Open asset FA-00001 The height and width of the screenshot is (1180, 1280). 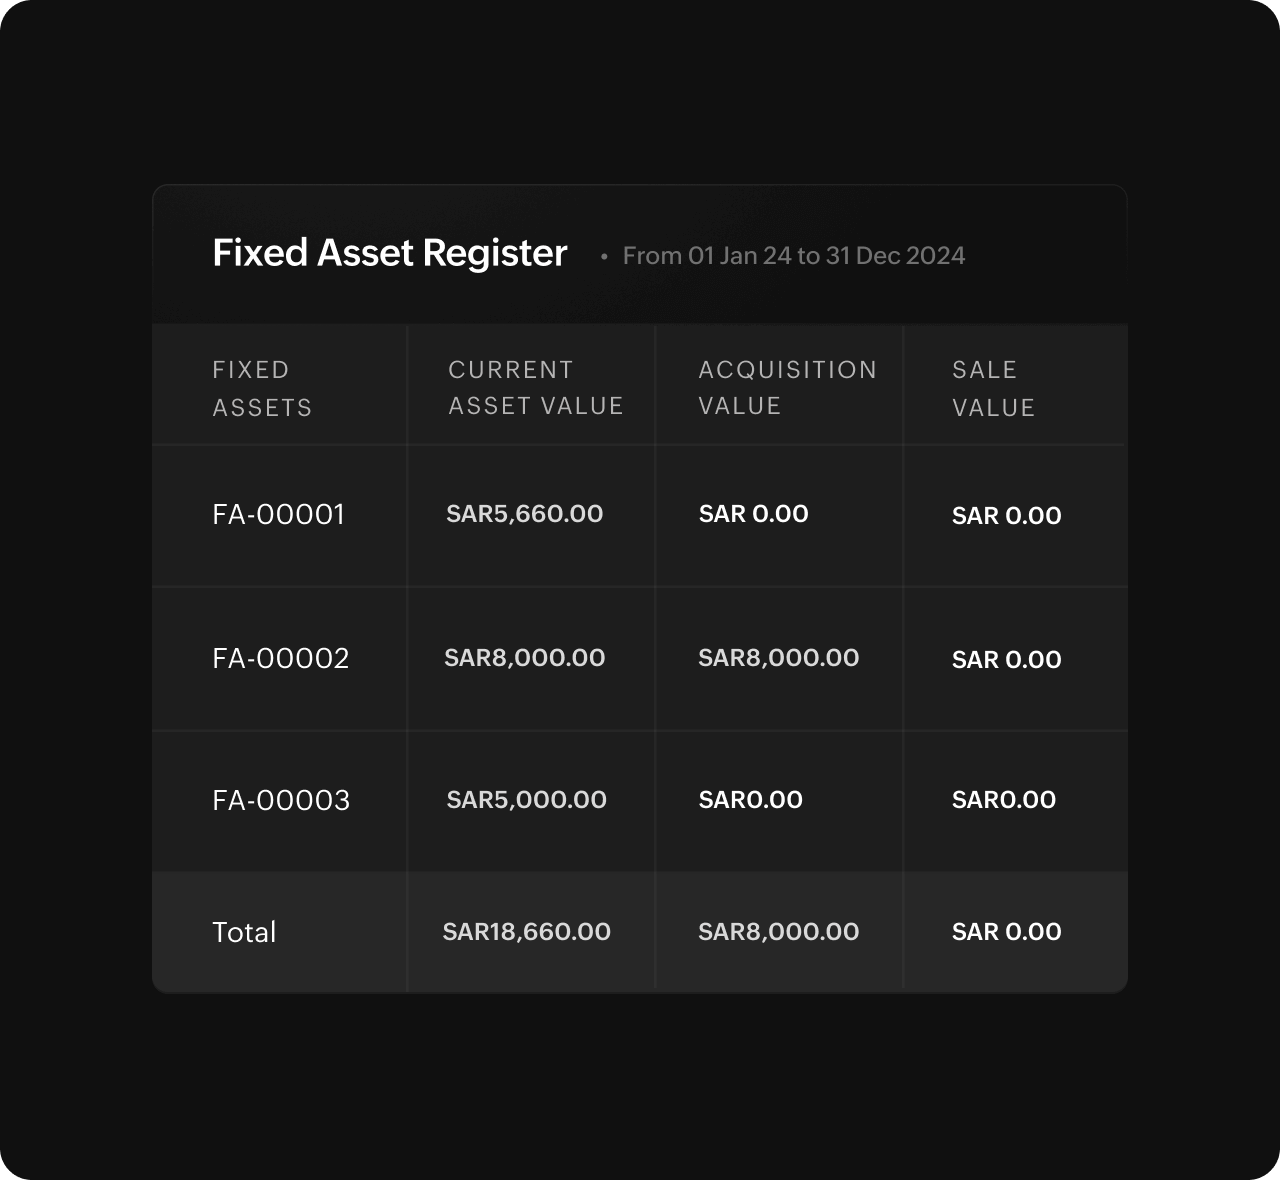point(278,514)
